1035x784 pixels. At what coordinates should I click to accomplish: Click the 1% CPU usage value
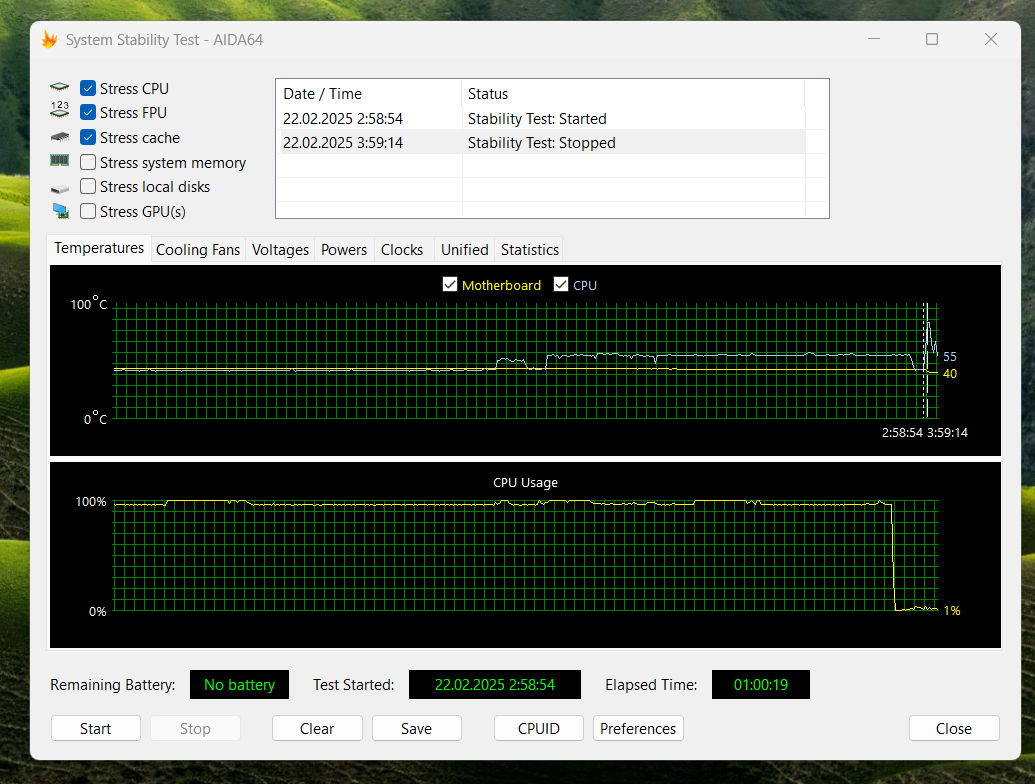952,610
